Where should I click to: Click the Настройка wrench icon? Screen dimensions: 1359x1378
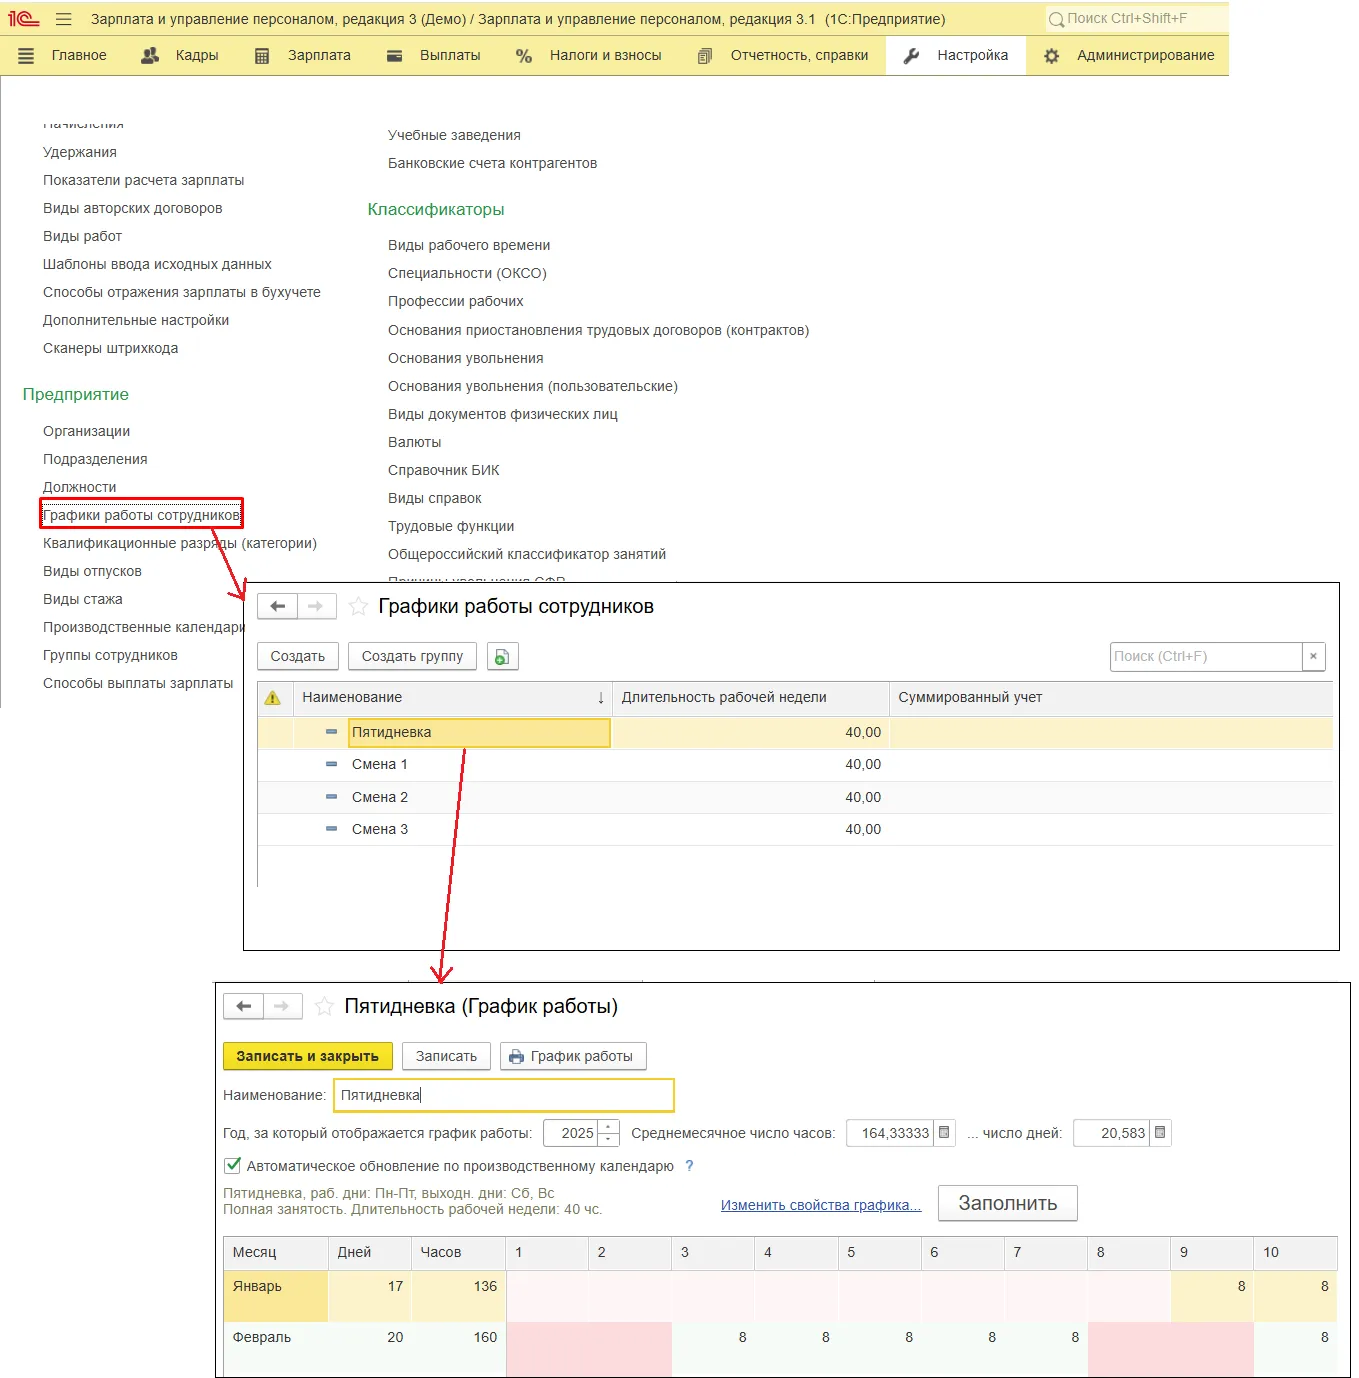click(911, 56)
